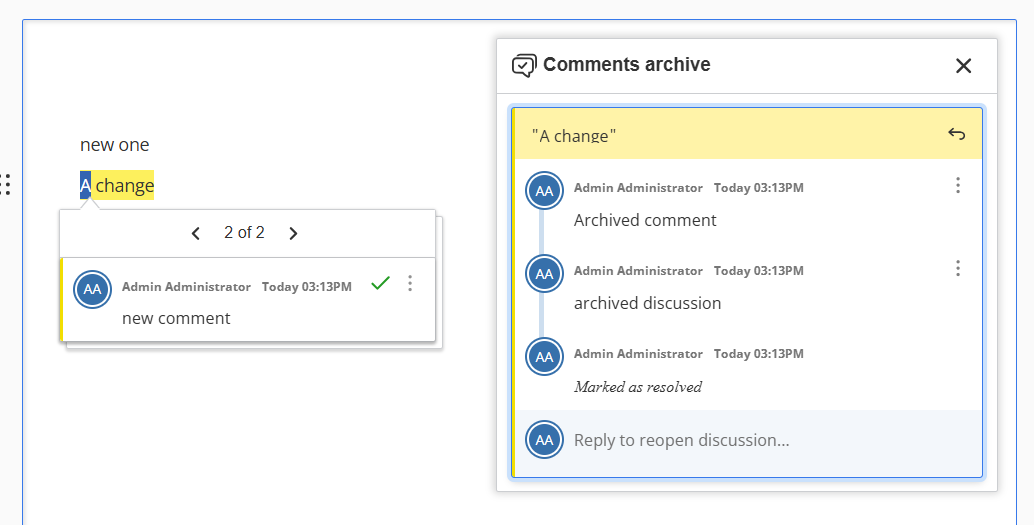Click the quoted "A change" header text
This screenshot has height=525, width=1034.
point(574,136)
